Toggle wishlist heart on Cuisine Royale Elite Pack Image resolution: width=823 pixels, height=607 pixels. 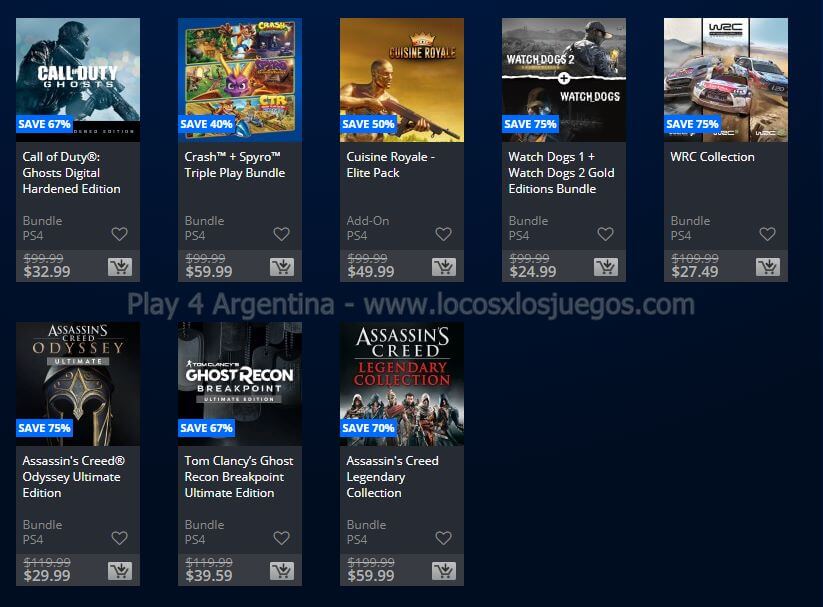(x=444, y=234)
